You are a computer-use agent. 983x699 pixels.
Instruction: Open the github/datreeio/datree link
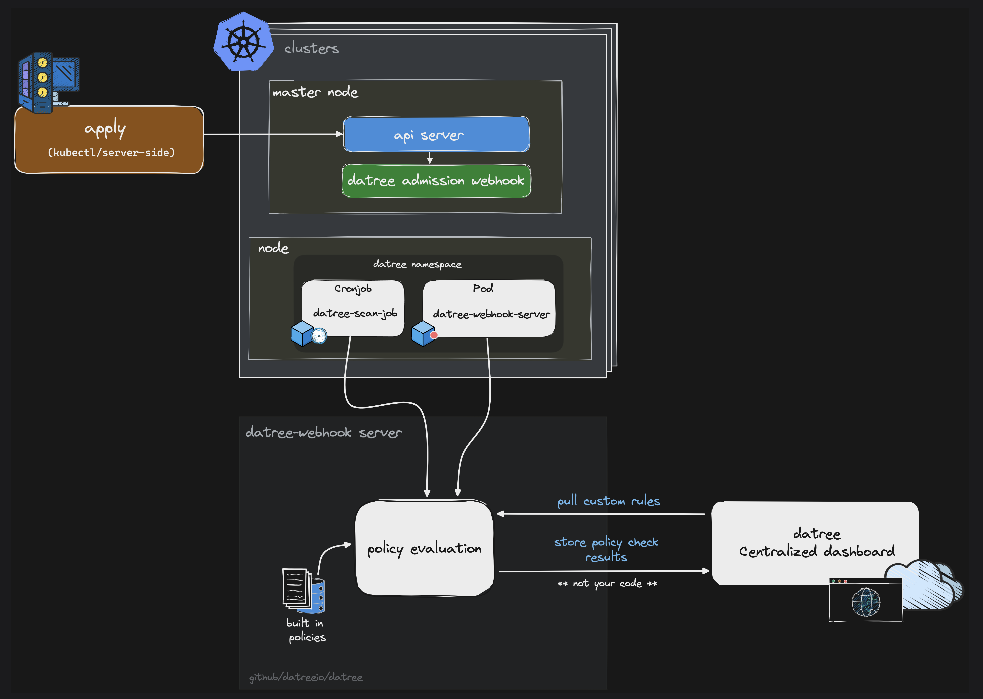(305, 677)
